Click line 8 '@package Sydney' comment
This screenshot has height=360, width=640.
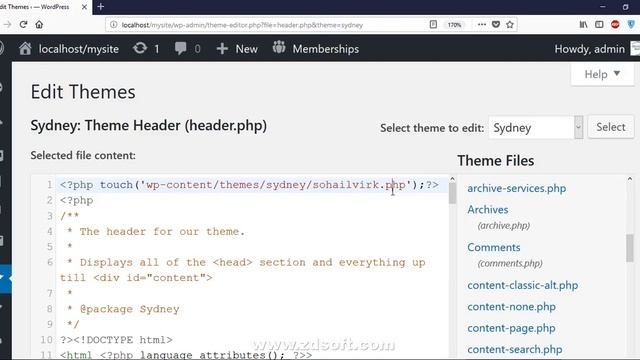tap(129, 309)
